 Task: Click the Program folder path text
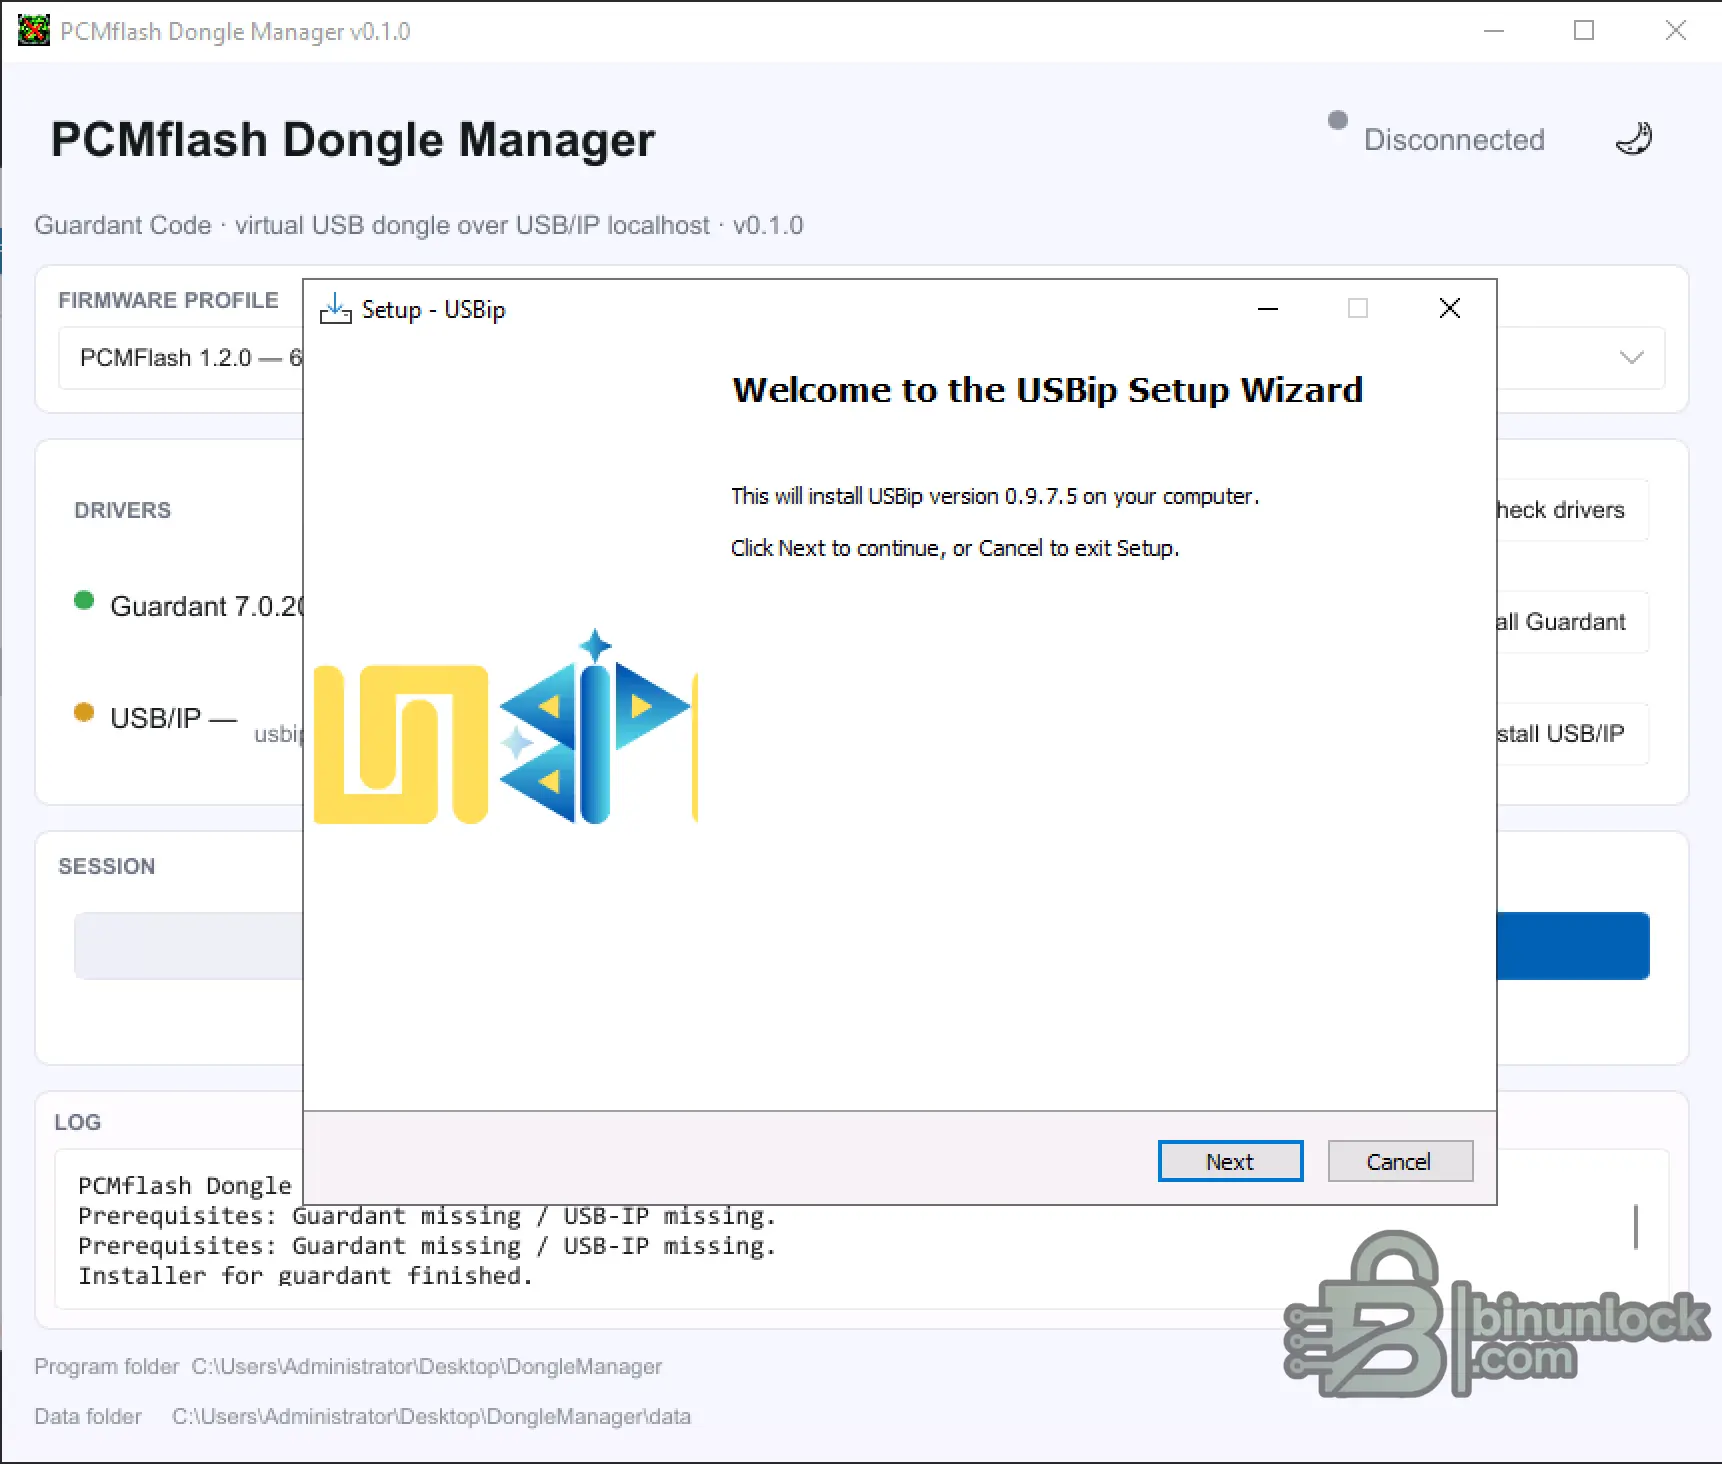427,1366
